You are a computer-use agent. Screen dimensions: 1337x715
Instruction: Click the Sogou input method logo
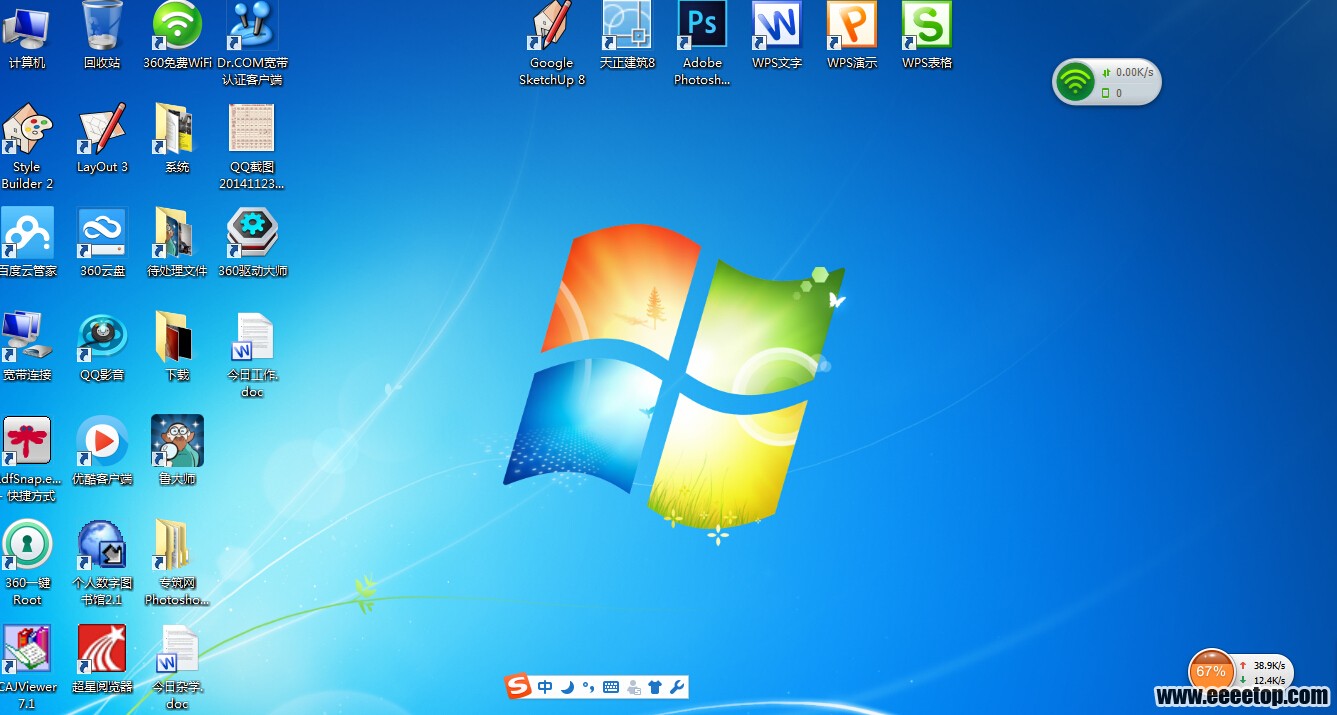pos(518,686)
